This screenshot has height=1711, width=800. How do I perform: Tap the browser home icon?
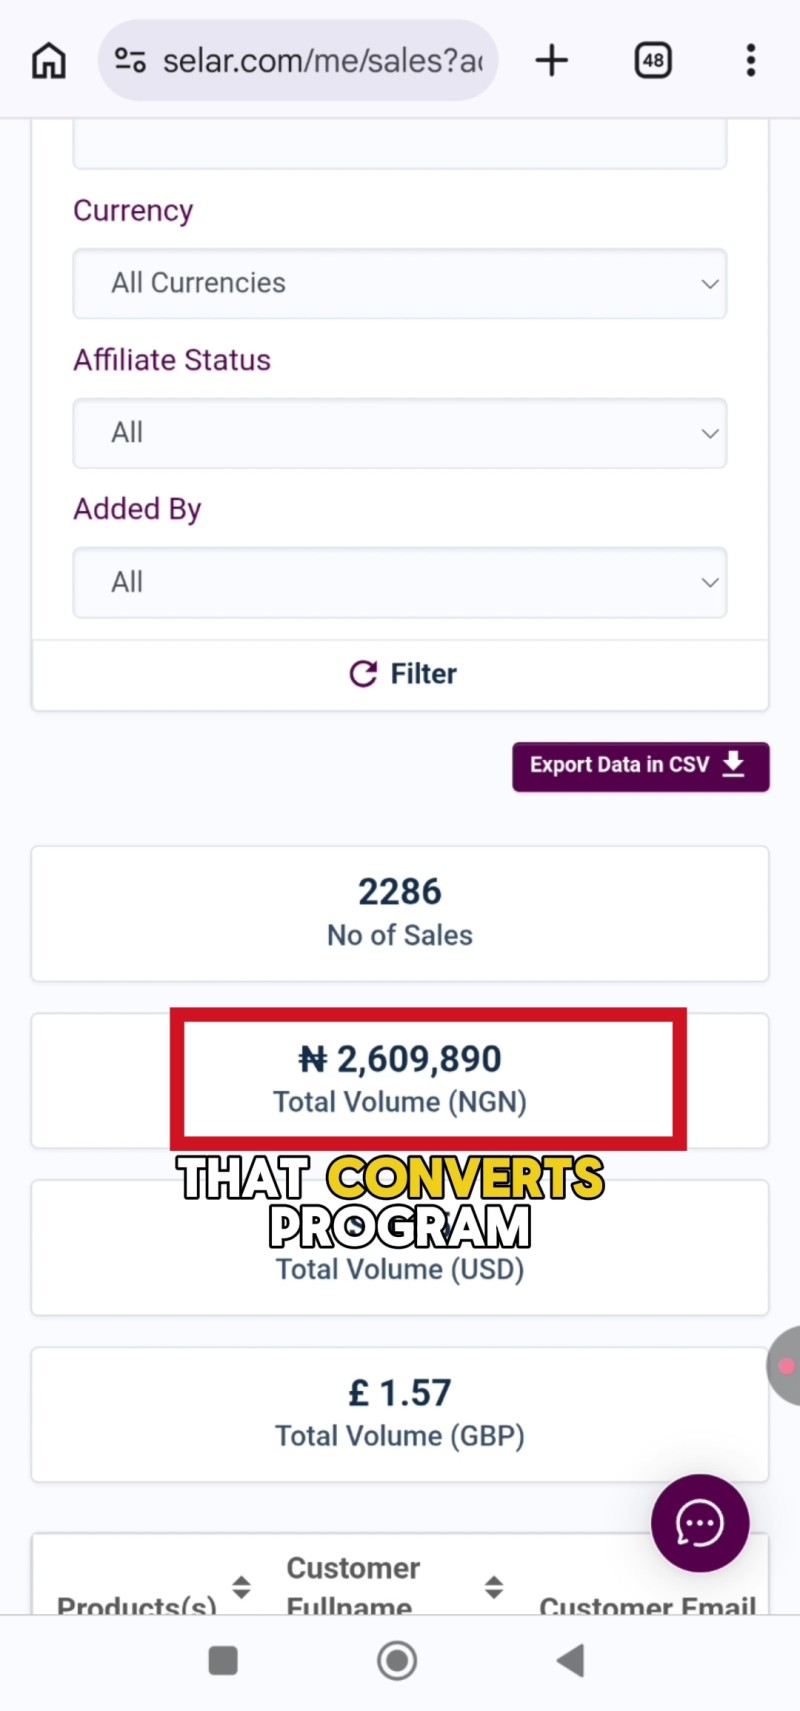pos(49,61)
